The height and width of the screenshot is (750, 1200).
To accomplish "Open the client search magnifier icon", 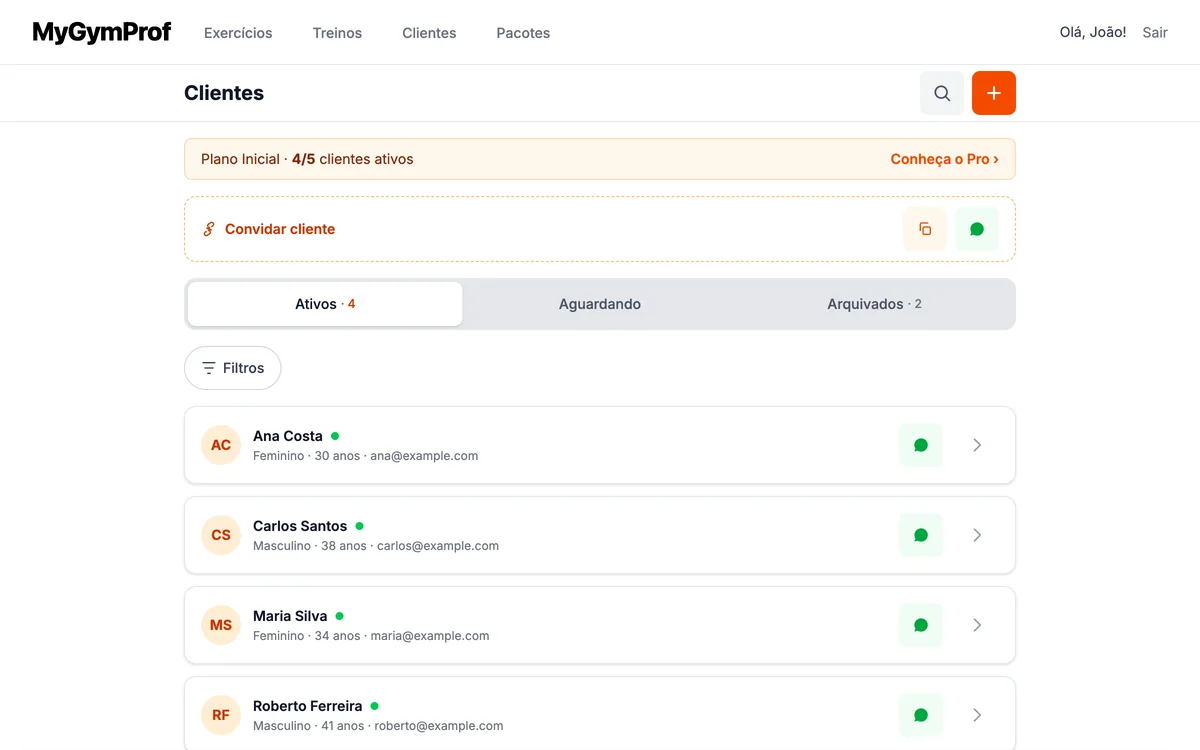I will tap(942, 93).
